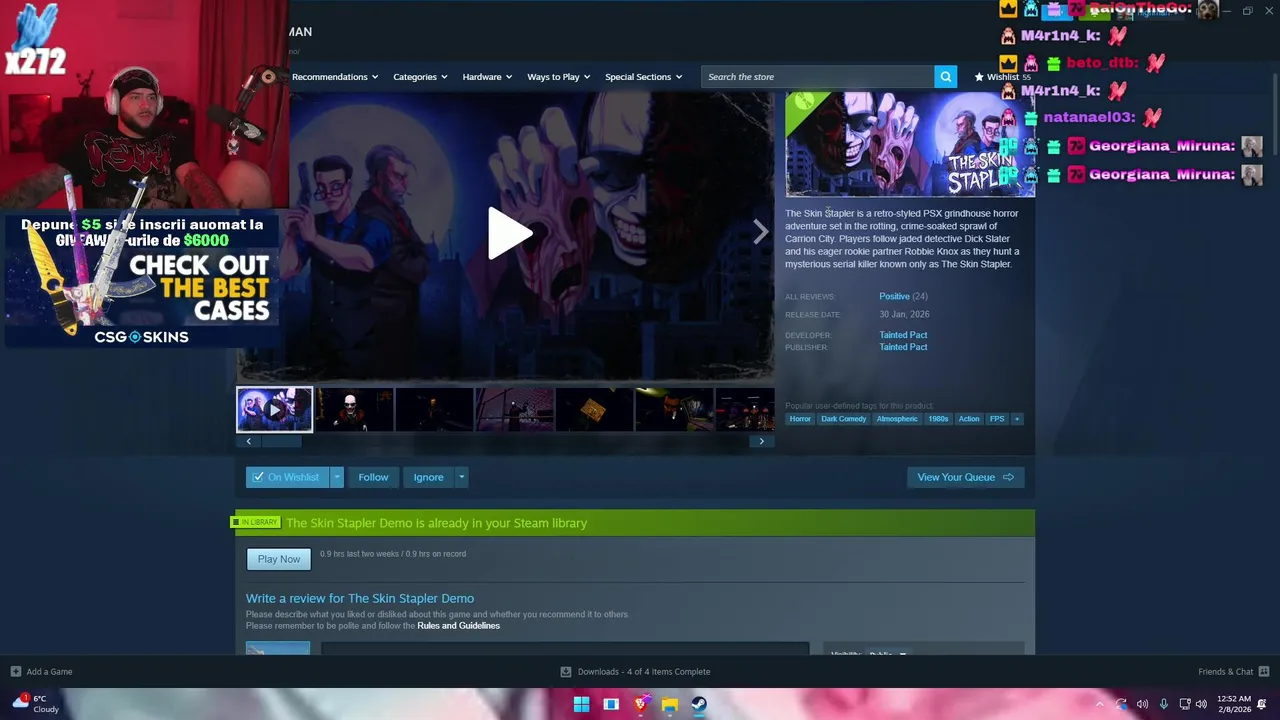Screen dimensions: 1280x720
Task: Click the plus tag button after FPS
Action: (1017, 419)
